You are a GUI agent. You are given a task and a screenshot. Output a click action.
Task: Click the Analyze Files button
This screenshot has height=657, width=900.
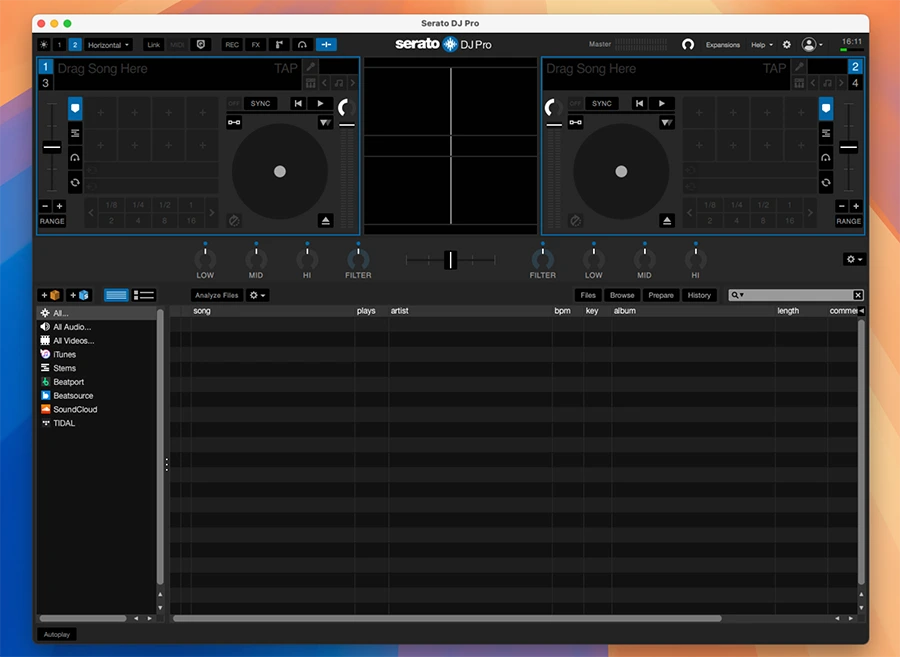tap(217, 295)
